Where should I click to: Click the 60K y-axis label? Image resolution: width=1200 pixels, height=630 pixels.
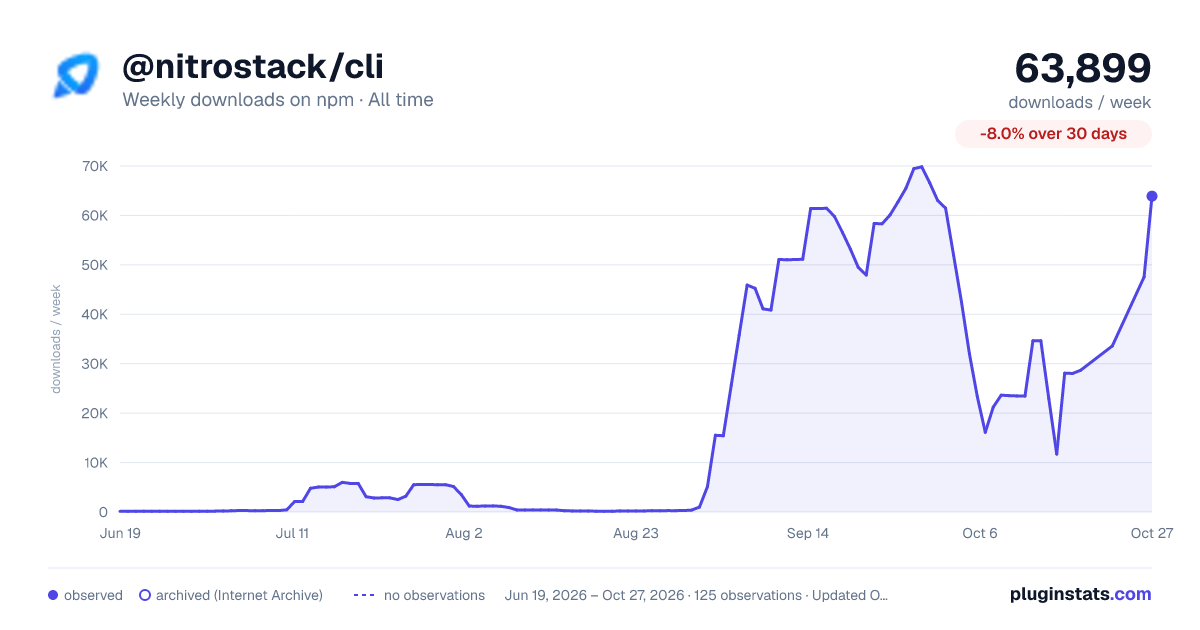point(94,215)
